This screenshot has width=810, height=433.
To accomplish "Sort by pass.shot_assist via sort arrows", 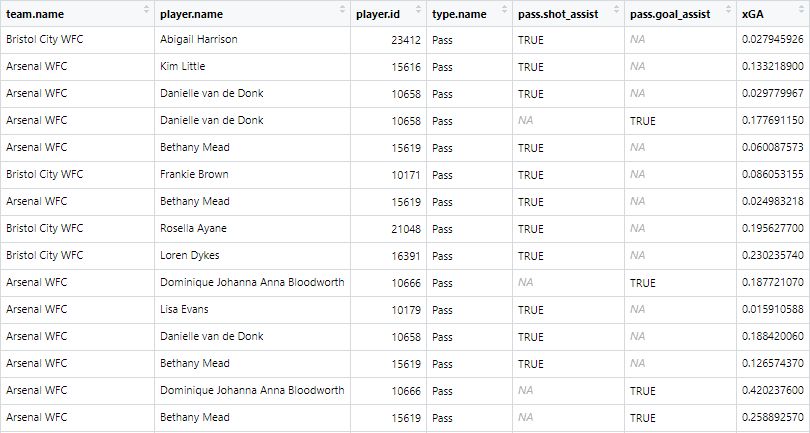I will pos(616,9).
